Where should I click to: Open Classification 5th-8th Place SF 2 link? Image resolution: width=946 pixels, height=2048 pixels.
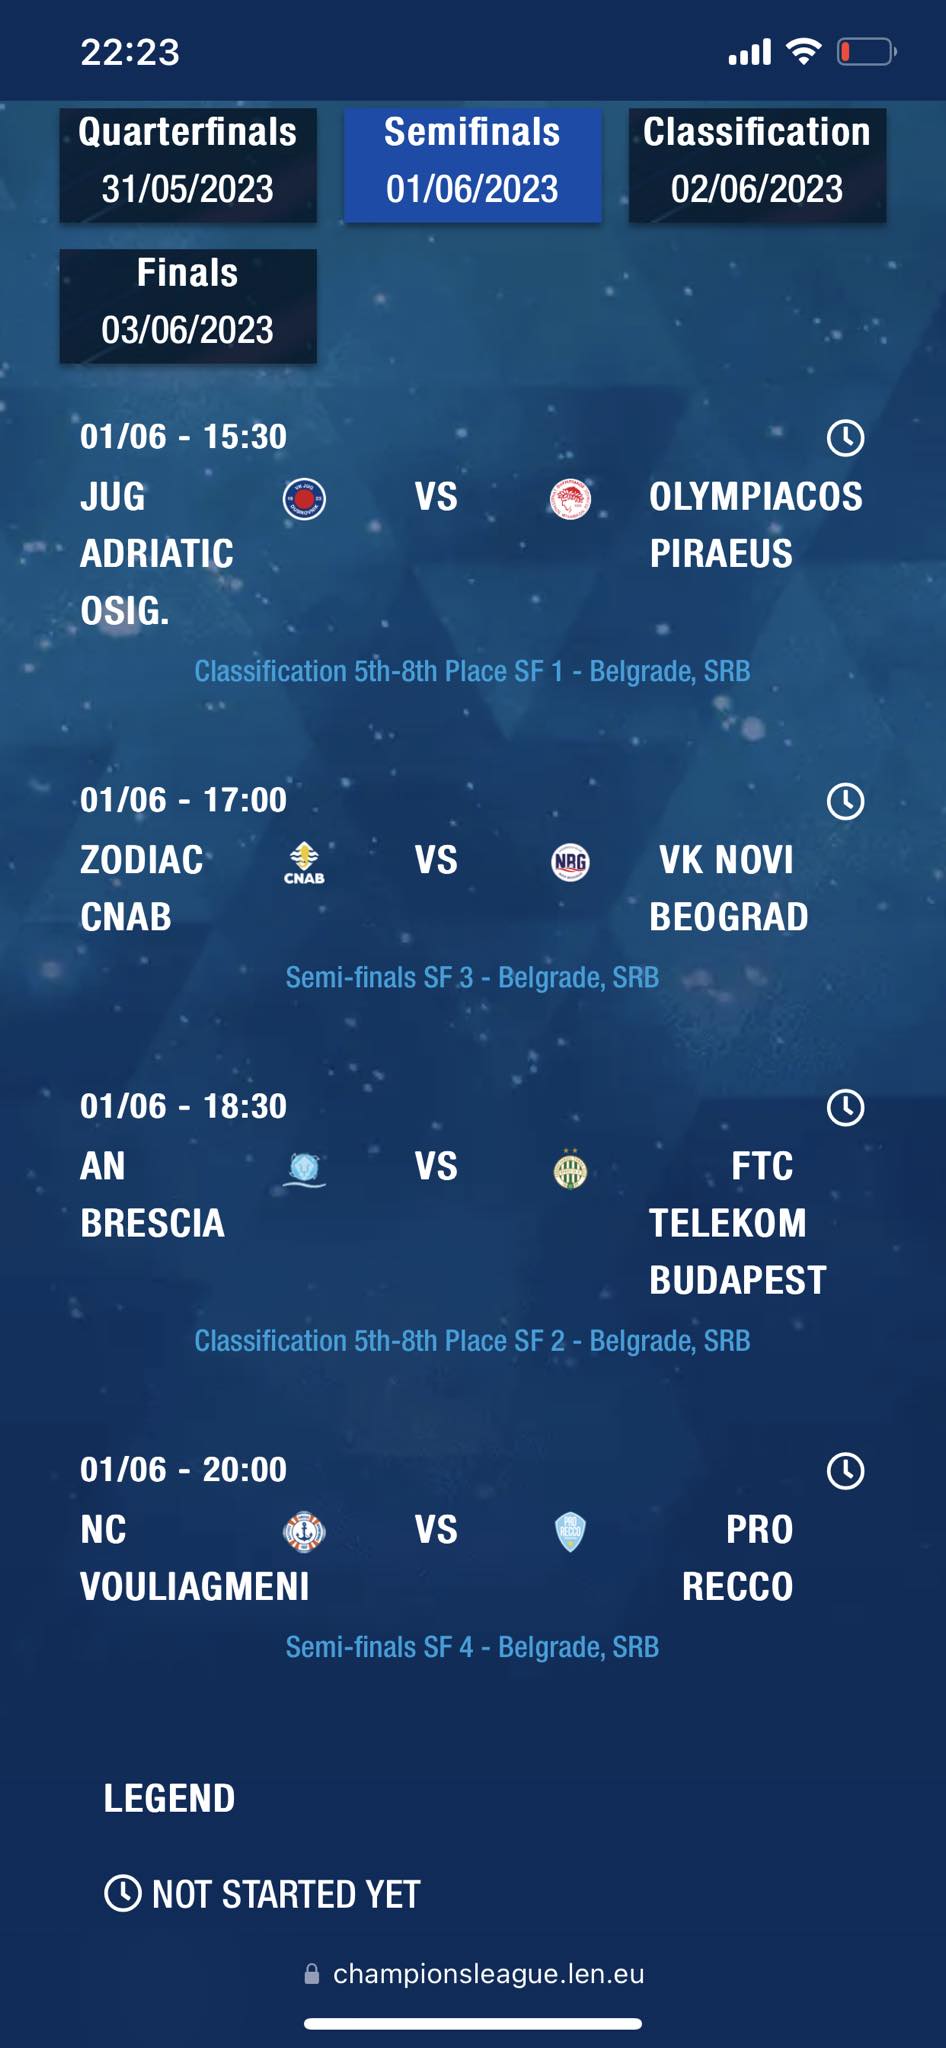point(472,1341)
